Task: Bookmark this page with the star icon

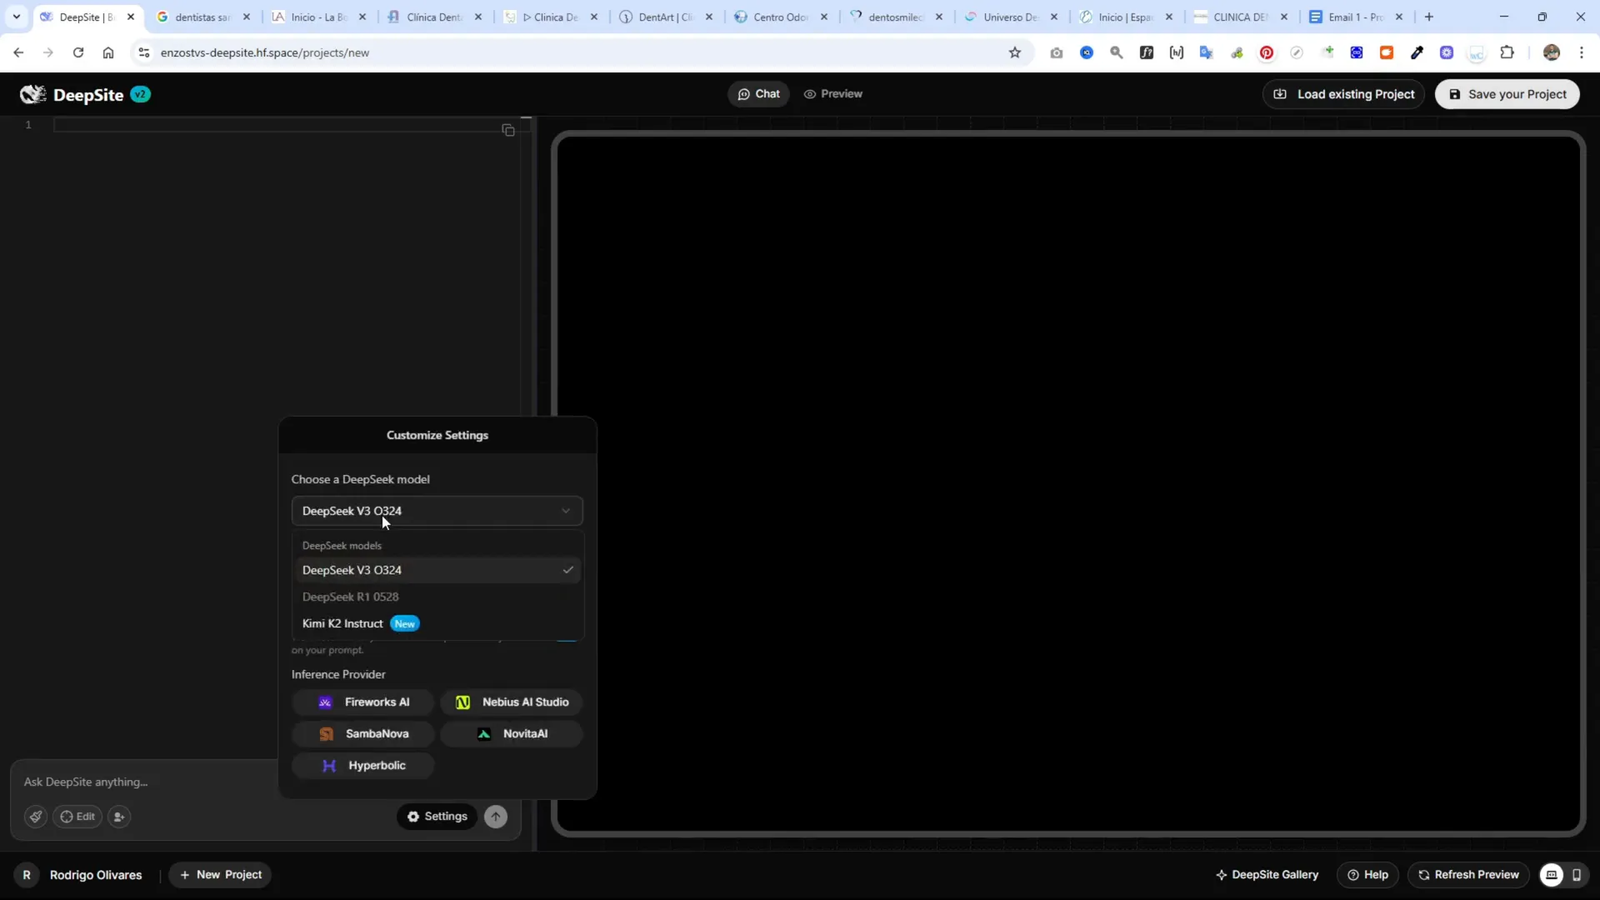Action: (1014, 53)
